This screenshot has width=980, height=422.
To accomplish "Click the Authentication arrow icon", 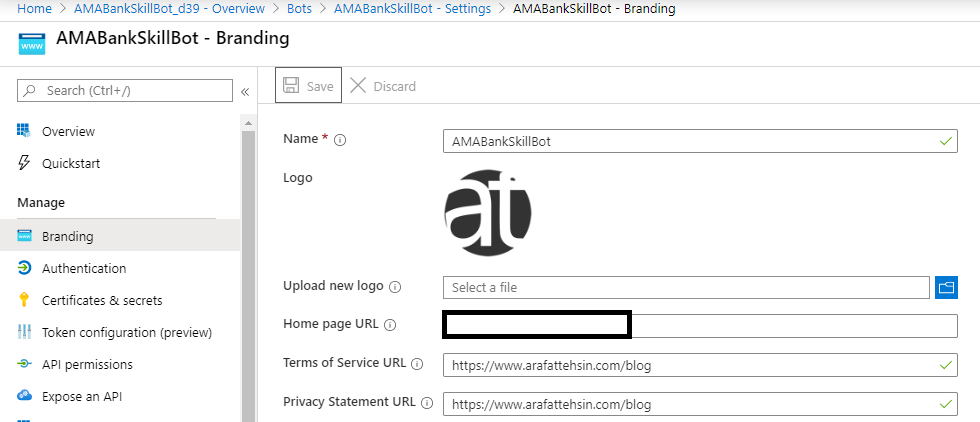I will (x=24, y=268).
